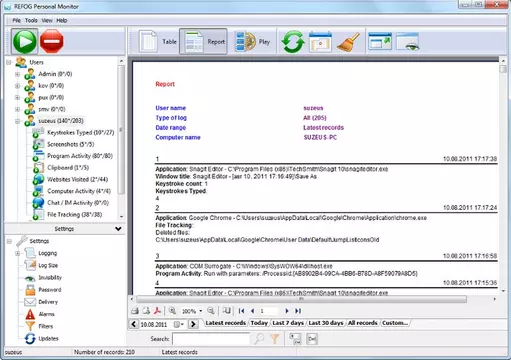Go to the previous date
Viewport: 511px width, 360px height.
pyautogui.click(x=134, y=324)
